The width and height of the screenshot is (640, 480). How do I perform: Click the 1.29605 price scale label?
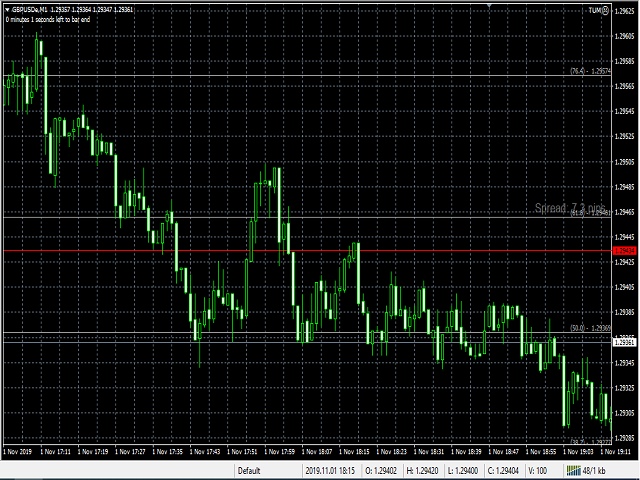tap(624, 36)
